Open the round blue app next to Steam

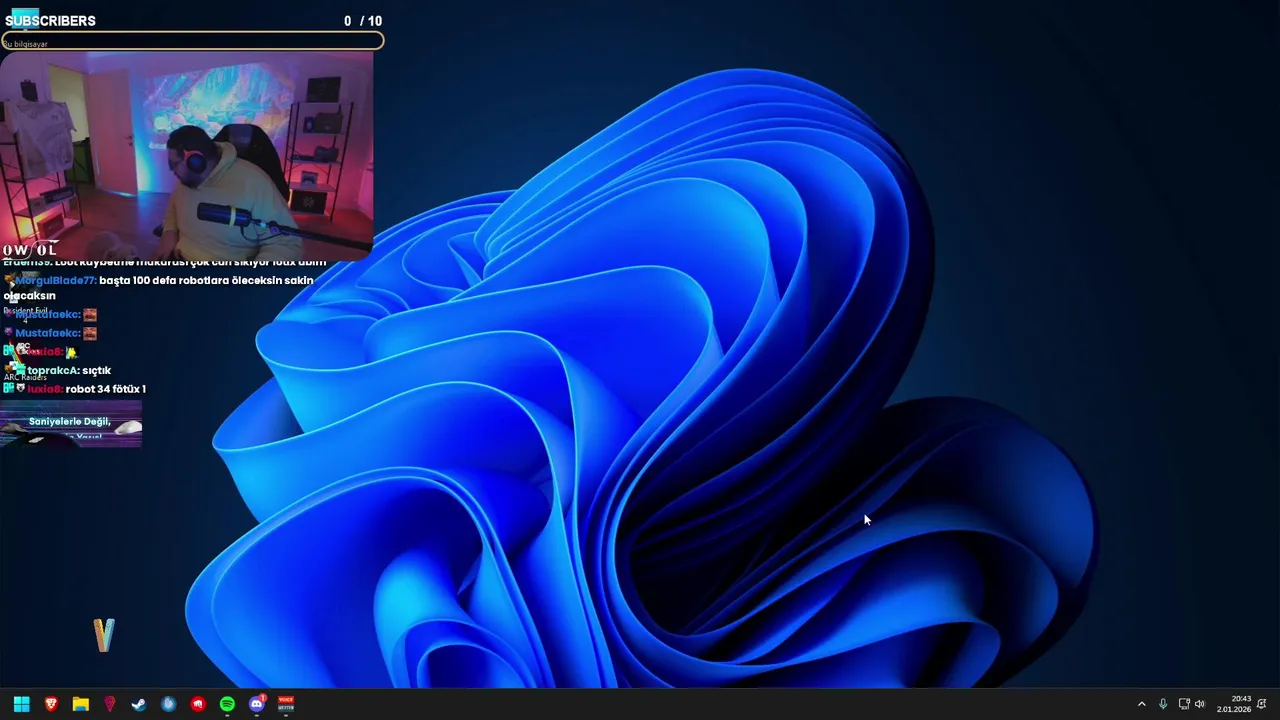tap(168, 704)
